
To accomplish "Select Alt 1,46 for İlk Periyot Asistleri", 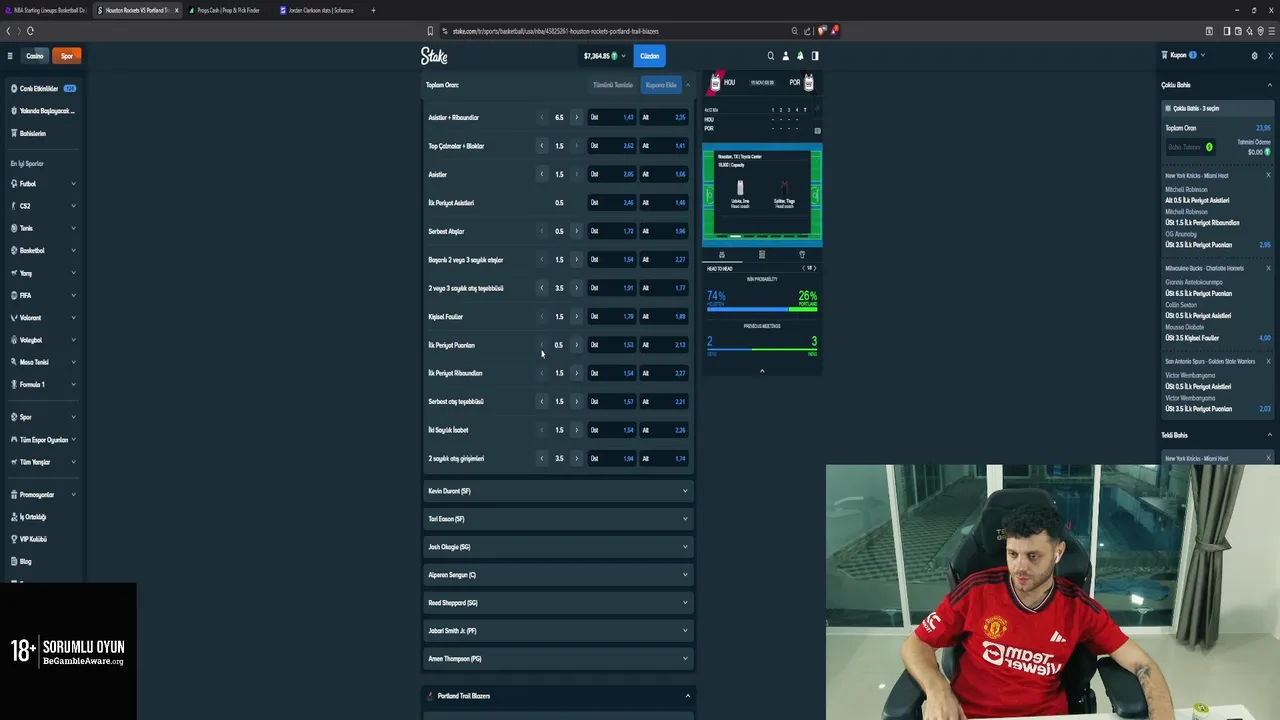I will (664, 203).
